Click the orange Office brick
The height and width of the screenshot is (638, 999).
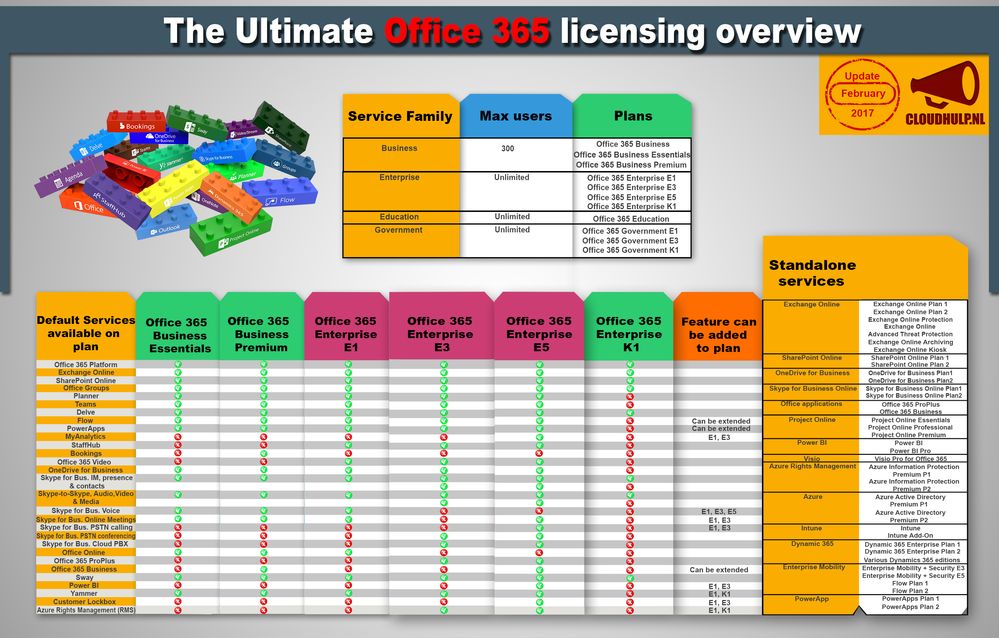coord(88,204)
